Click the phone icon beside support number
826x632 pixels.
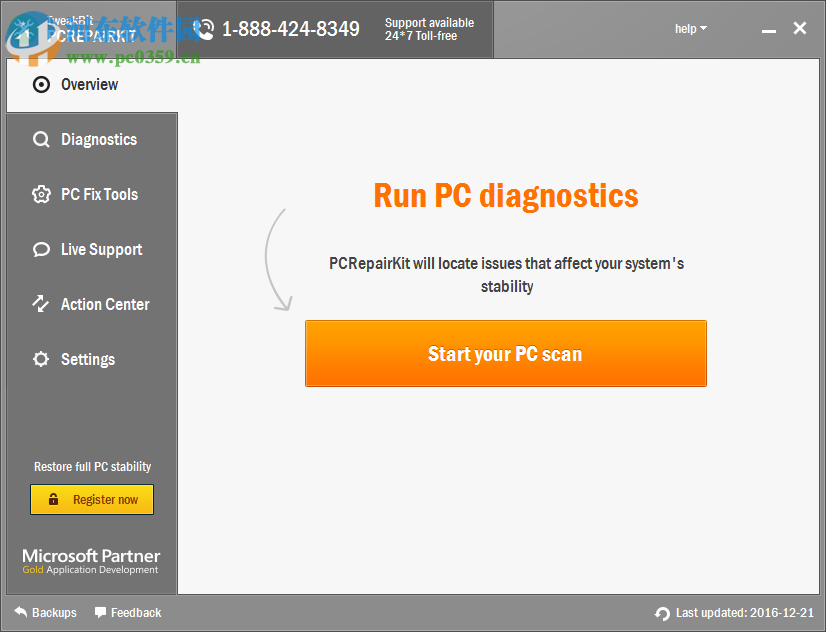point(205,29)
